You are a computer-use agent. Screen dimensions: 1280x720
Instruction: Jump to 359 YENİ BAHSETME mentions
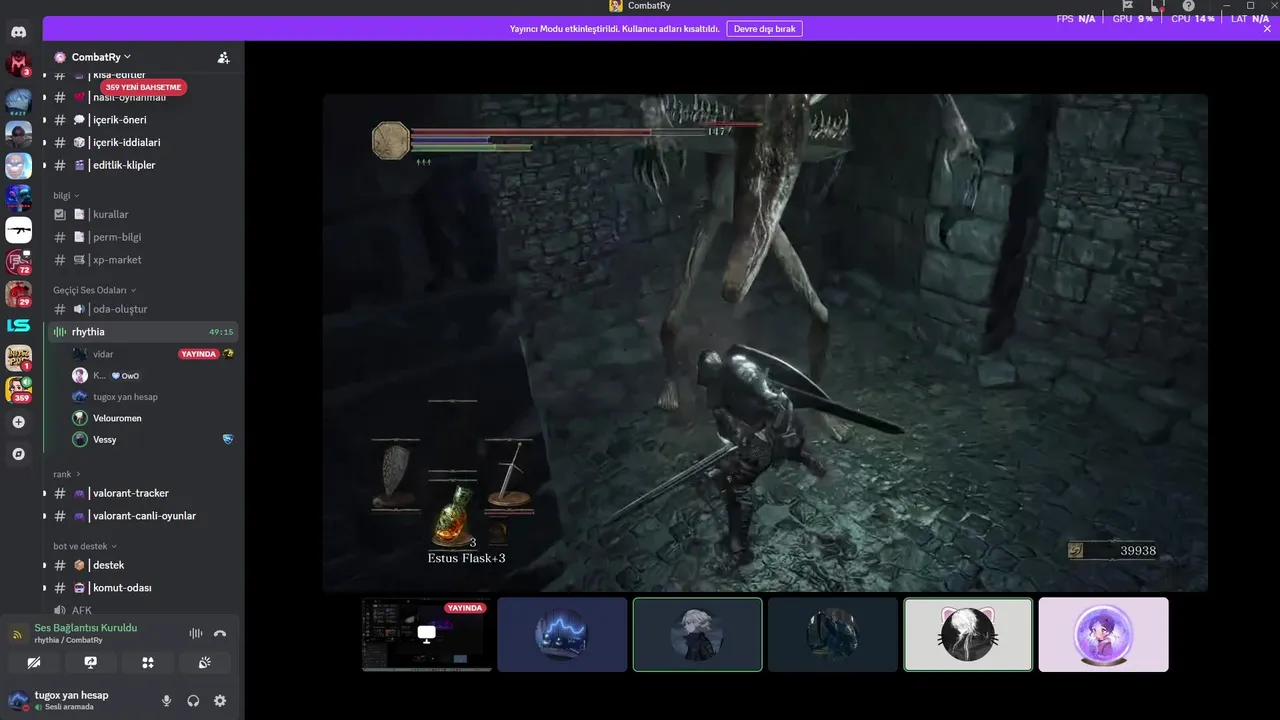pos(144,87)
